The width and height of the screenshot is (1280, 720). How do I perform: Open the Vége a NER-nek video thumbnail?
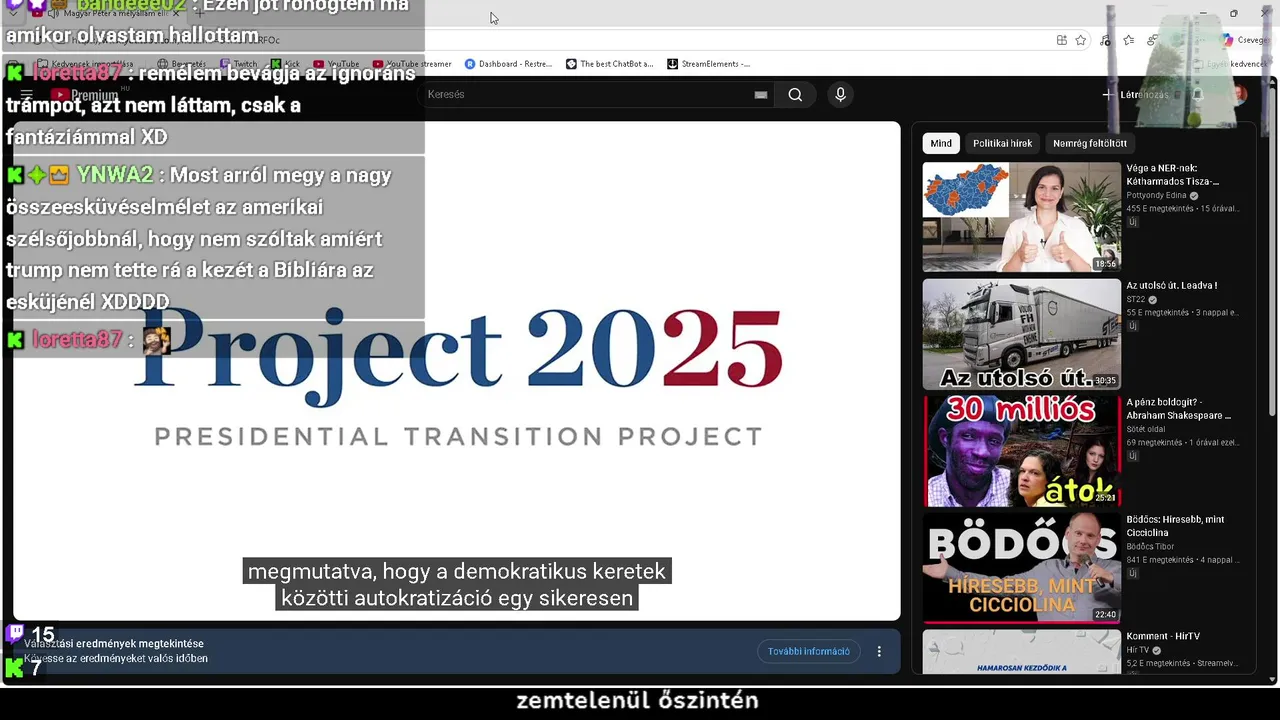pos(1021,217)
